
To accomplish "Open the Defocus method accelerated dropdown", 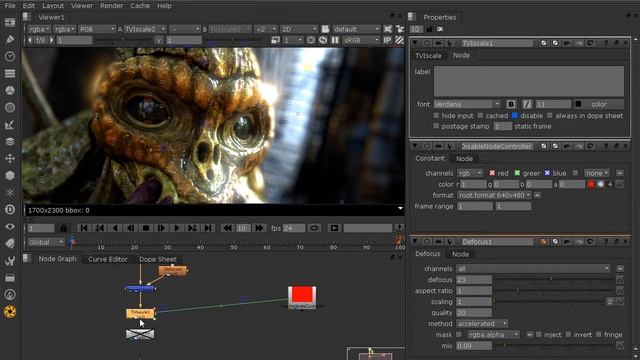I will 482,323.
